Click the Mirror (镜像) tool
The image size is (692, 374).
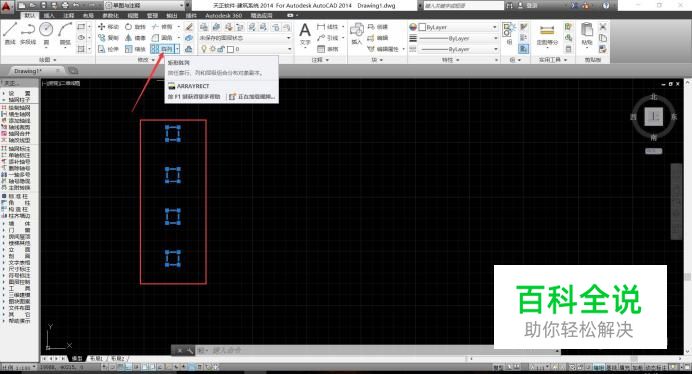[x=135, y=38]
